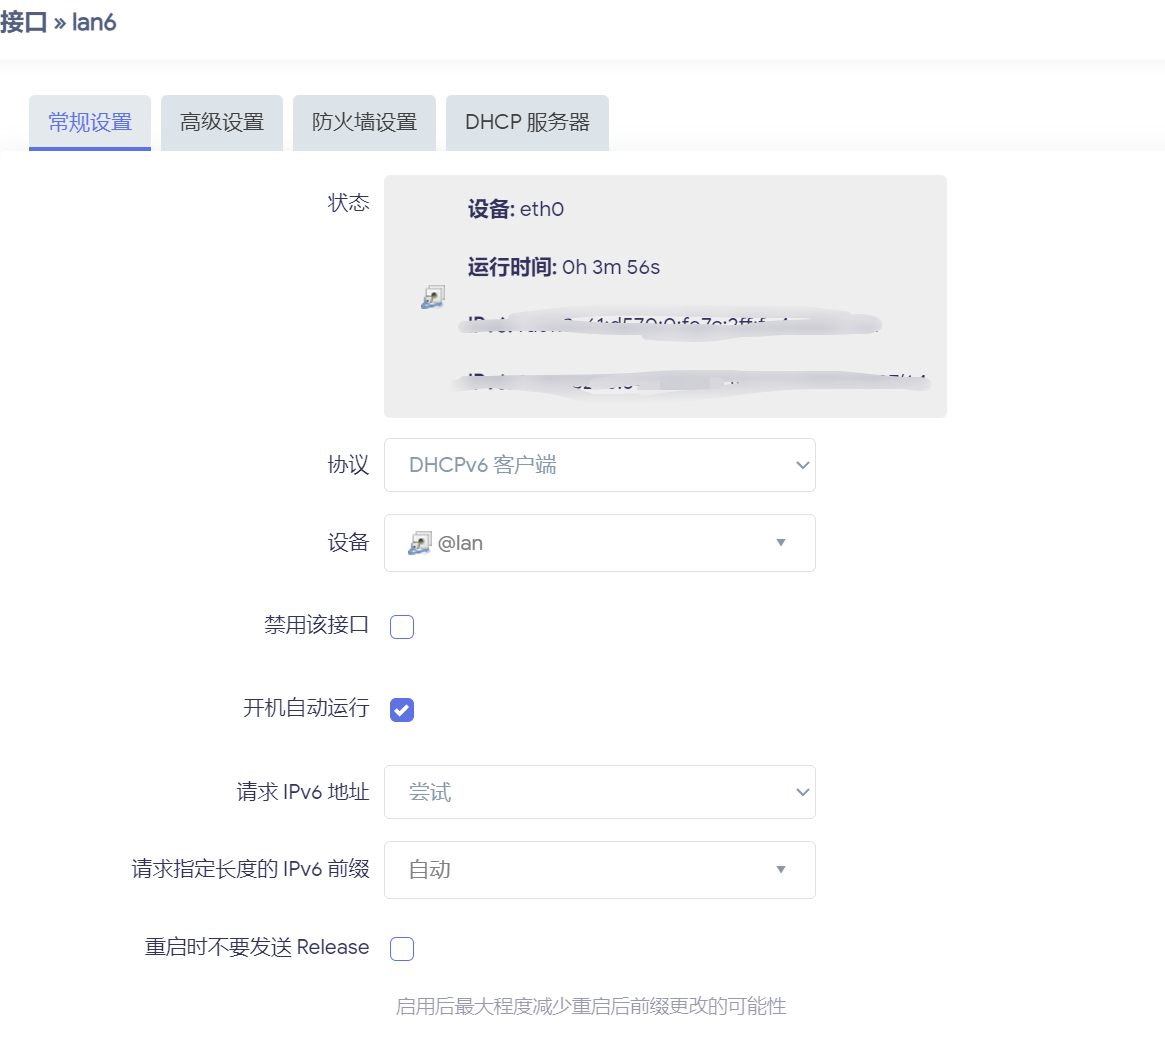The width and height of the screenshot is (1165, 1053).
Task: Switch to the 高级设置 tab
Action: [222, 123]
